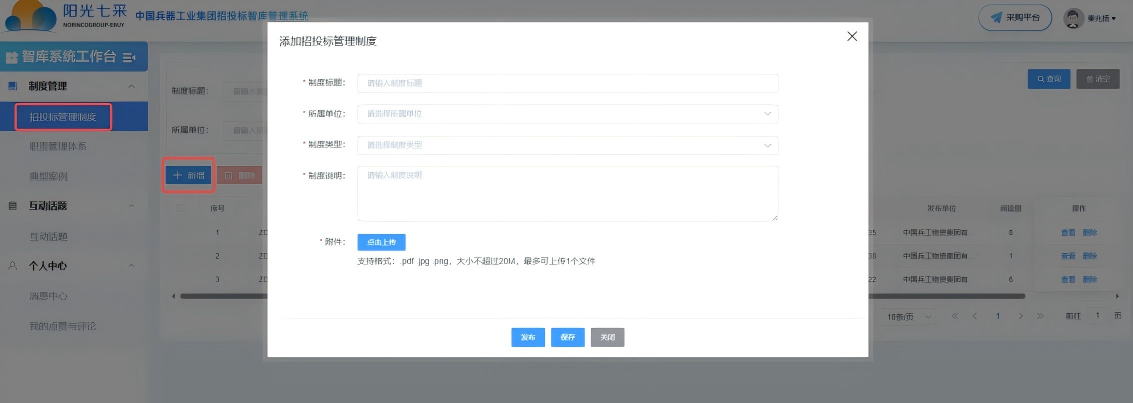The height and width of the screenshot is (403, 1133).
Task: Click the 点击上传 attachment button
Action: click(x=381, y=242)
